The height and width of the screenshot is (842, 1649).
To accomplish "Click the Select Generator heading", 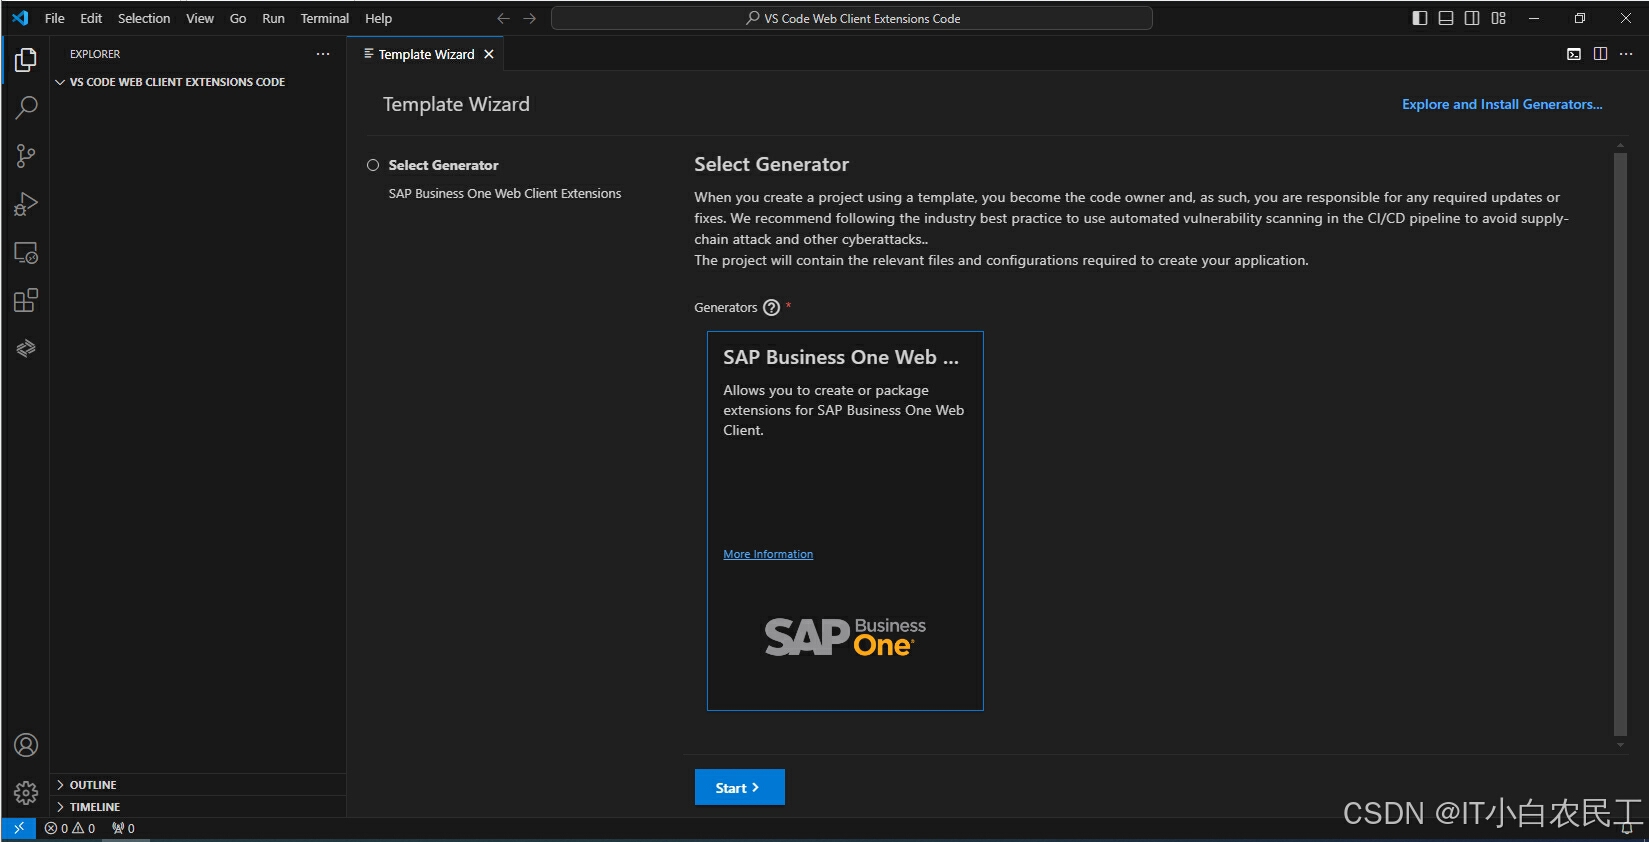I will [x=772, y=164].
